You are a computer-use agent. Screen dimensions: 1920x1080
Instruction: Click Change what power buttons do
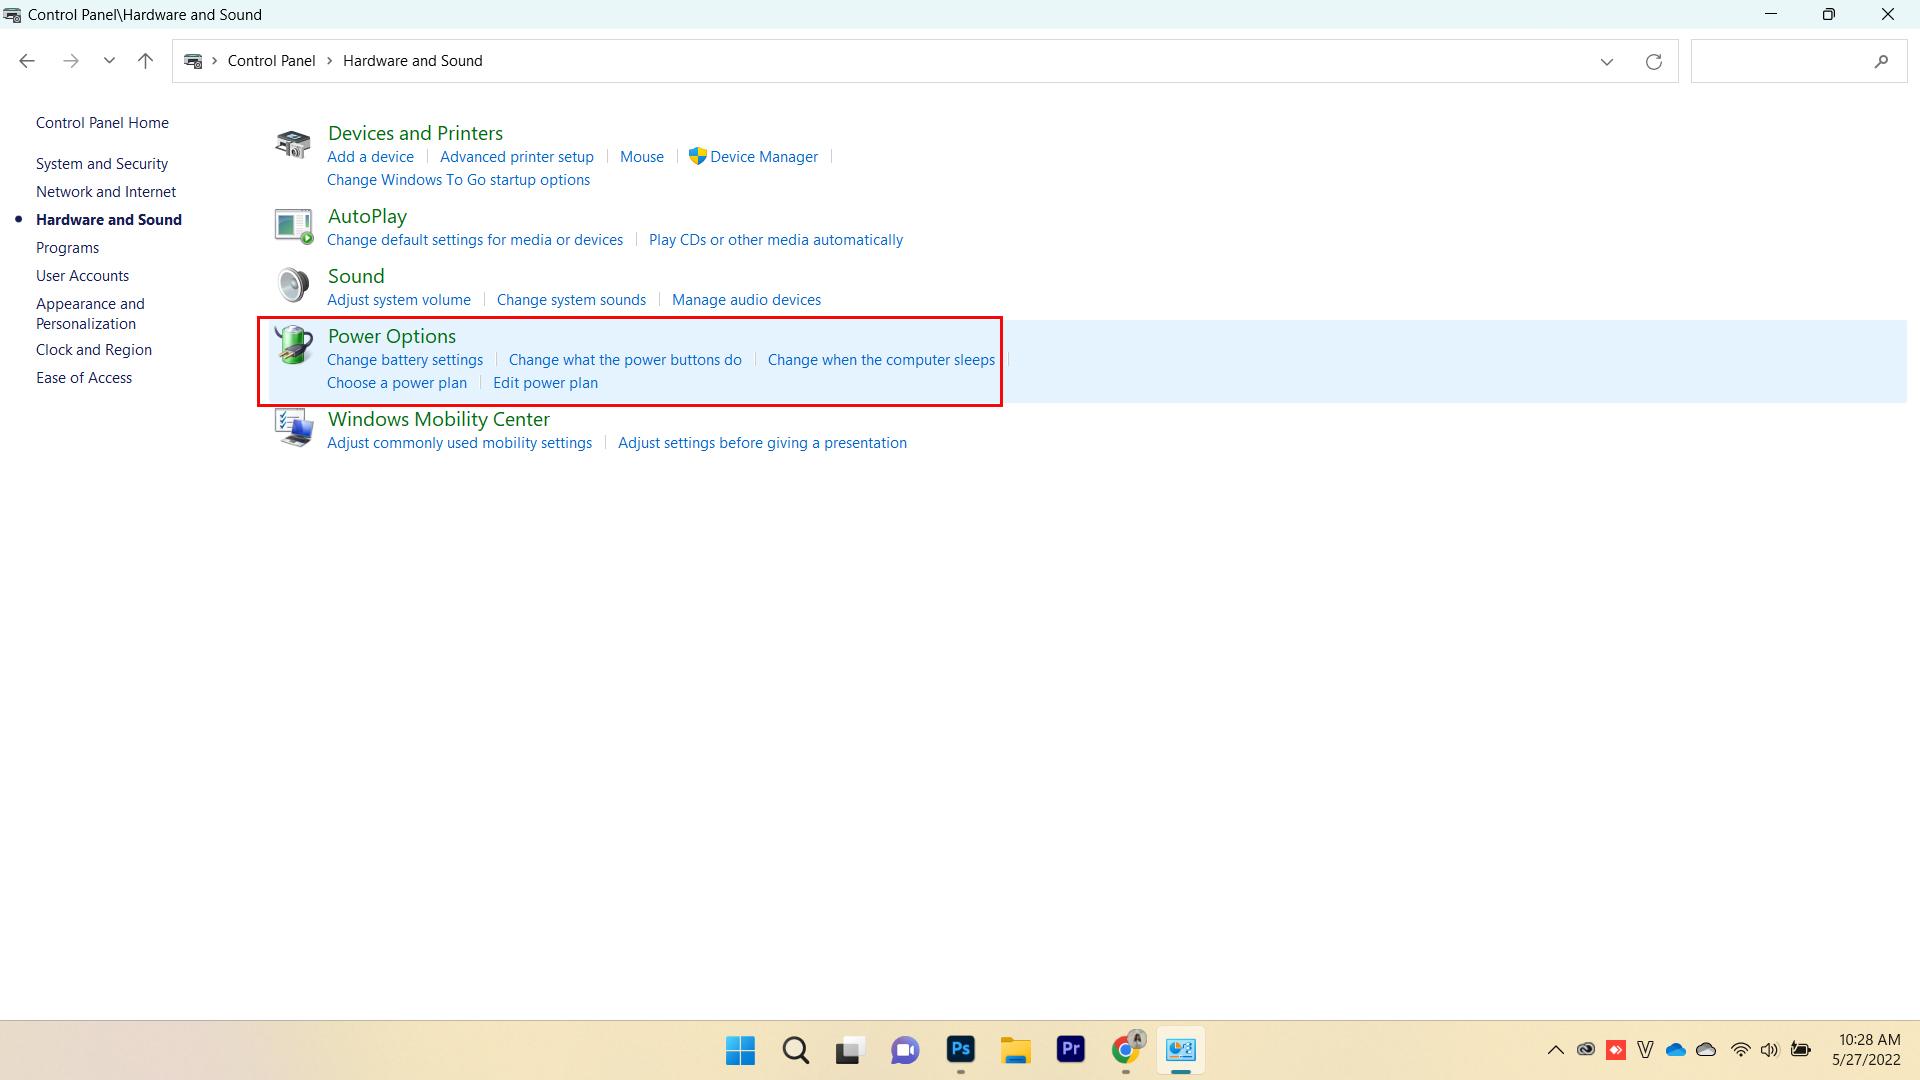pyautogui.click(x=625, y=359)
